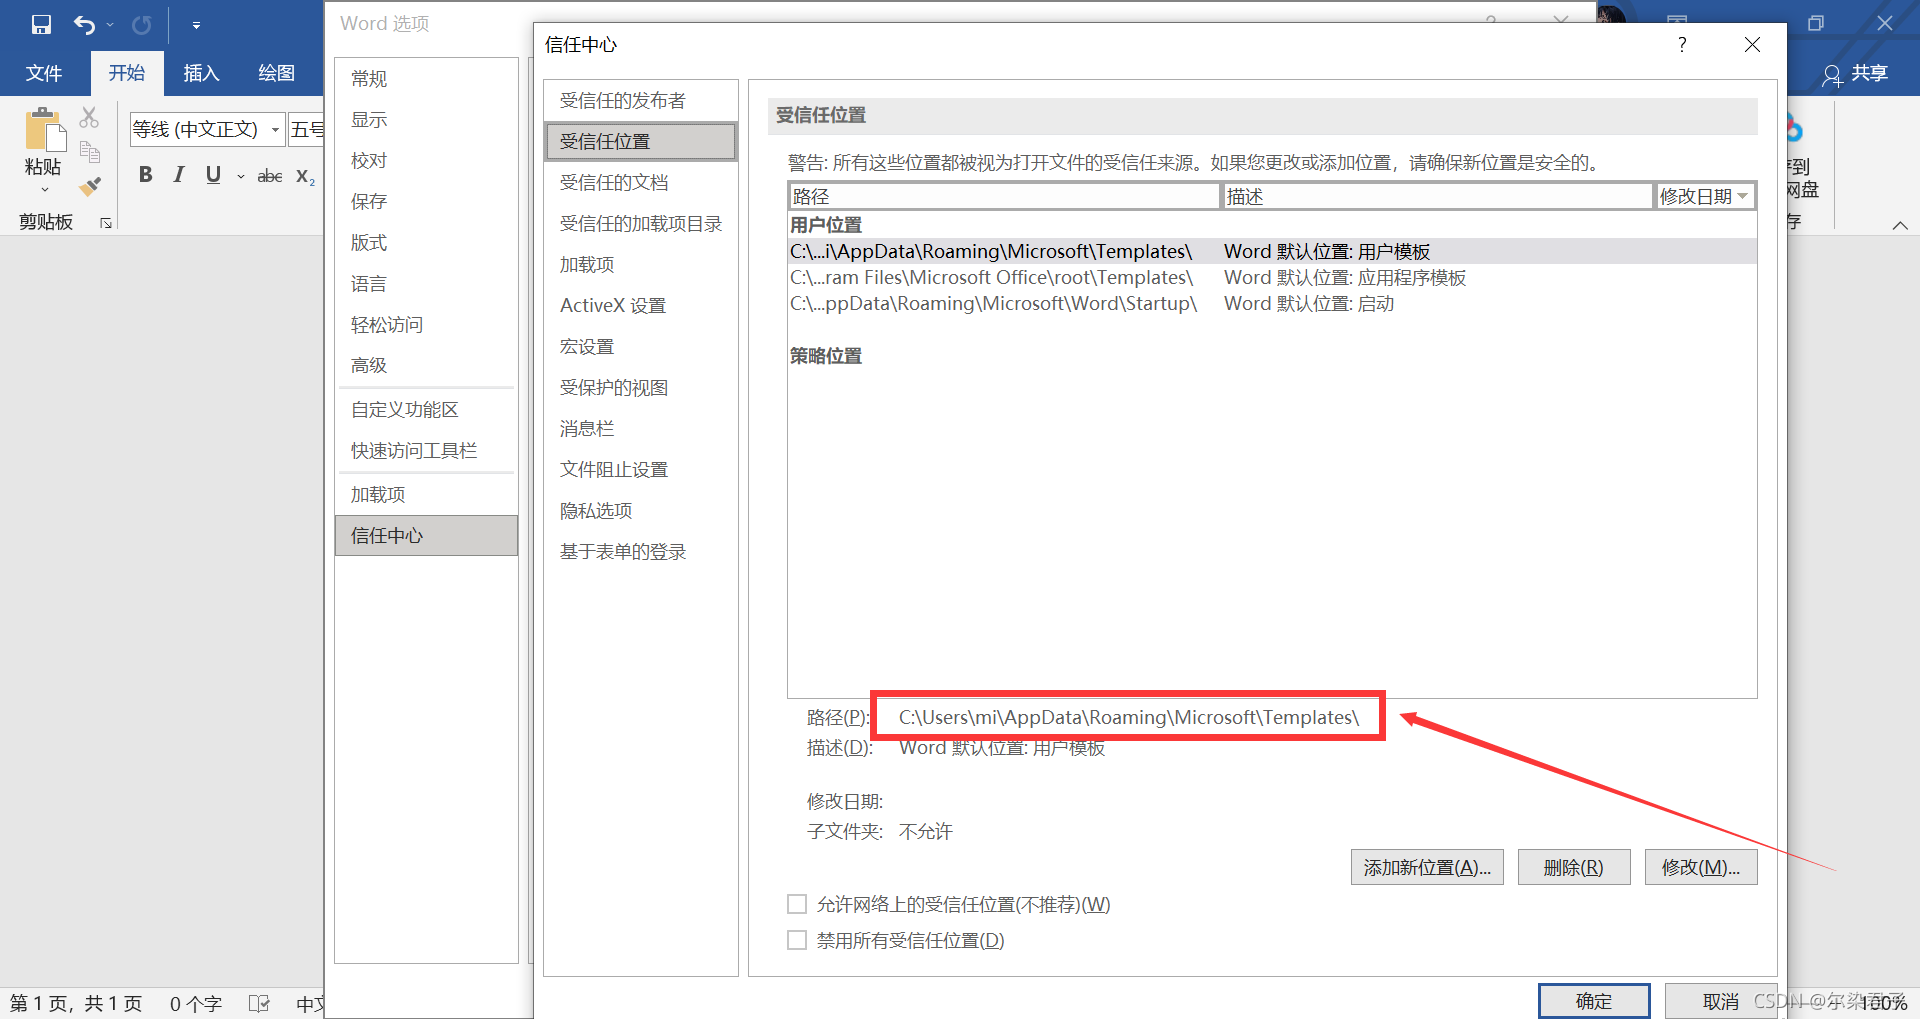Image resolution: width=1920 pixels, height=1019 pixels.
Task: Select 高级 in Word options
Action: click(426, 366)
